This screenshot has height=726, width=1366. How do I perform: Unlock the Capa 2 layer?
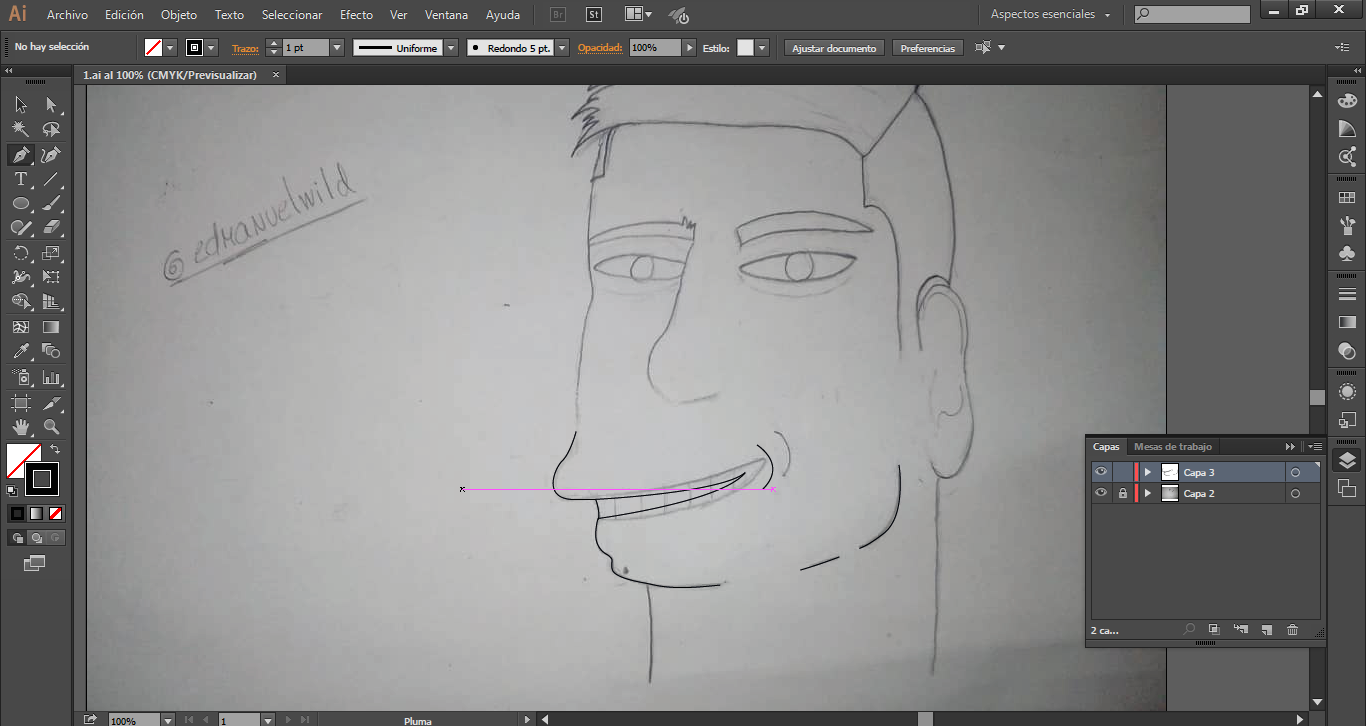click(x=1123, y=493)
